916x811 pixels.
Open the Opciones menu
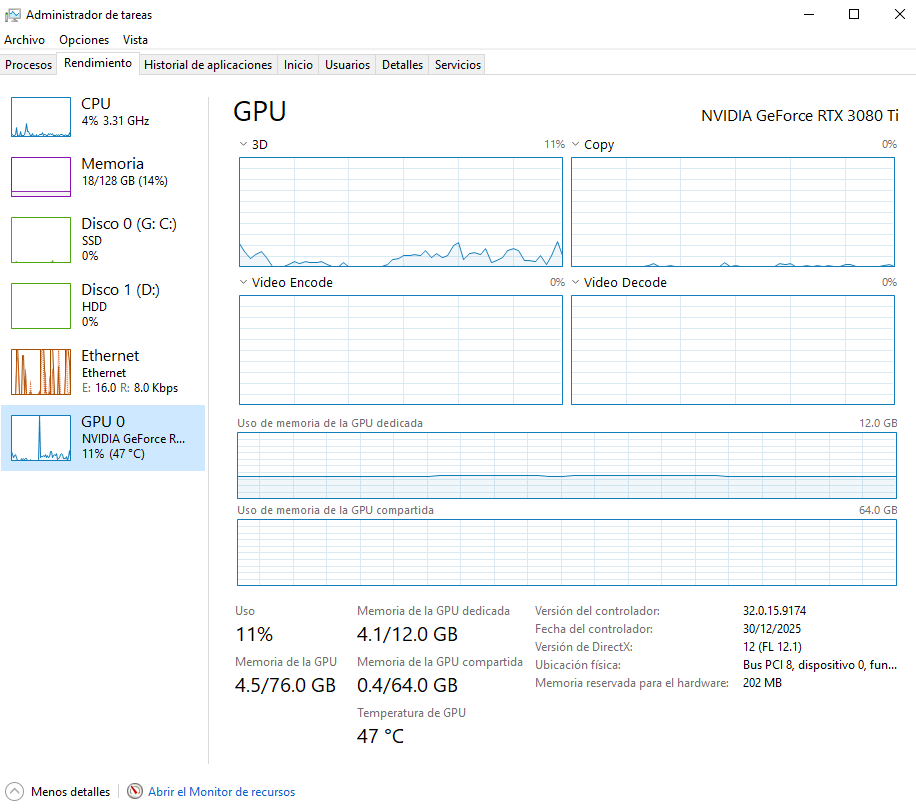(84, 40)
